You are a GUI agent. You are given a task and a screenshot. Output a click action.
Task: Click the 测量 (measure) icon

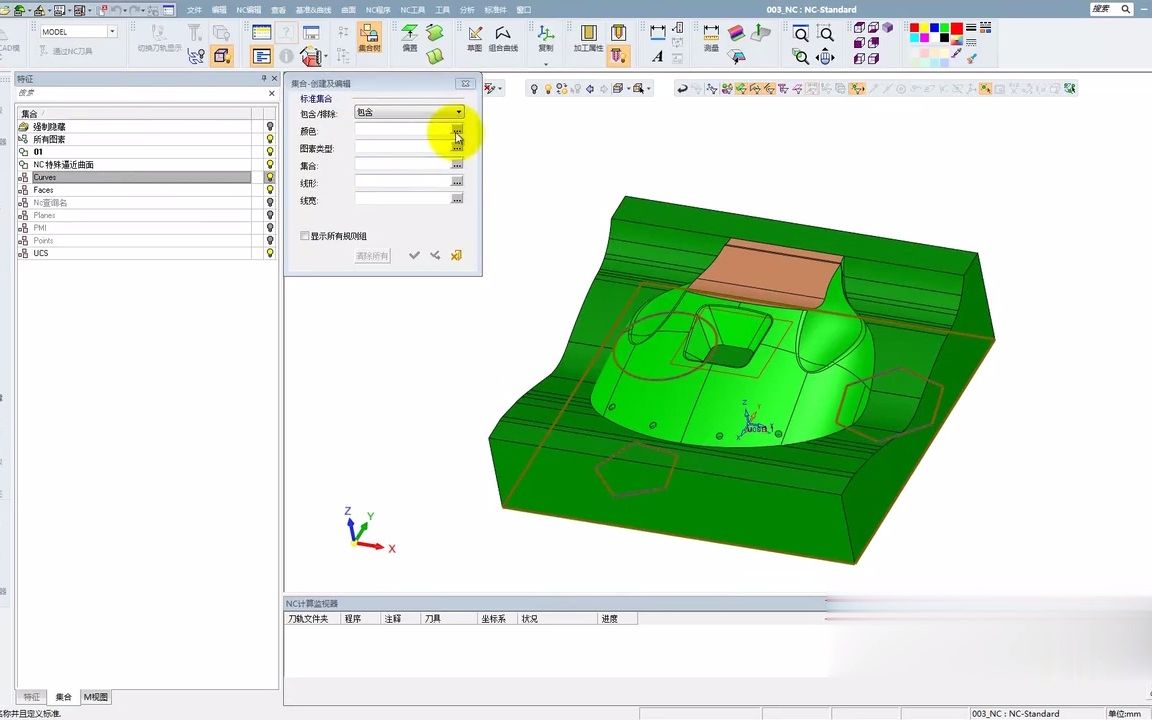click(711, 38)
